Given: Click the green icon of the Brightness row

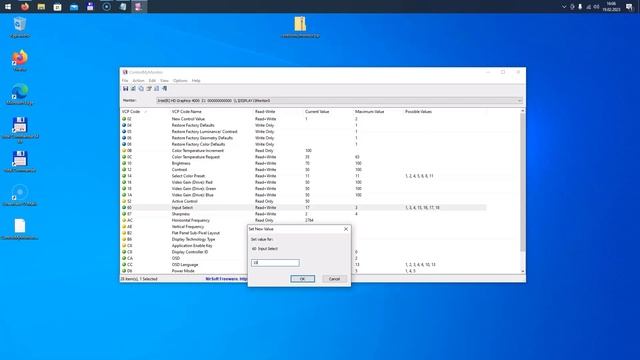Looking at the screenshot, I should (124, 163).
